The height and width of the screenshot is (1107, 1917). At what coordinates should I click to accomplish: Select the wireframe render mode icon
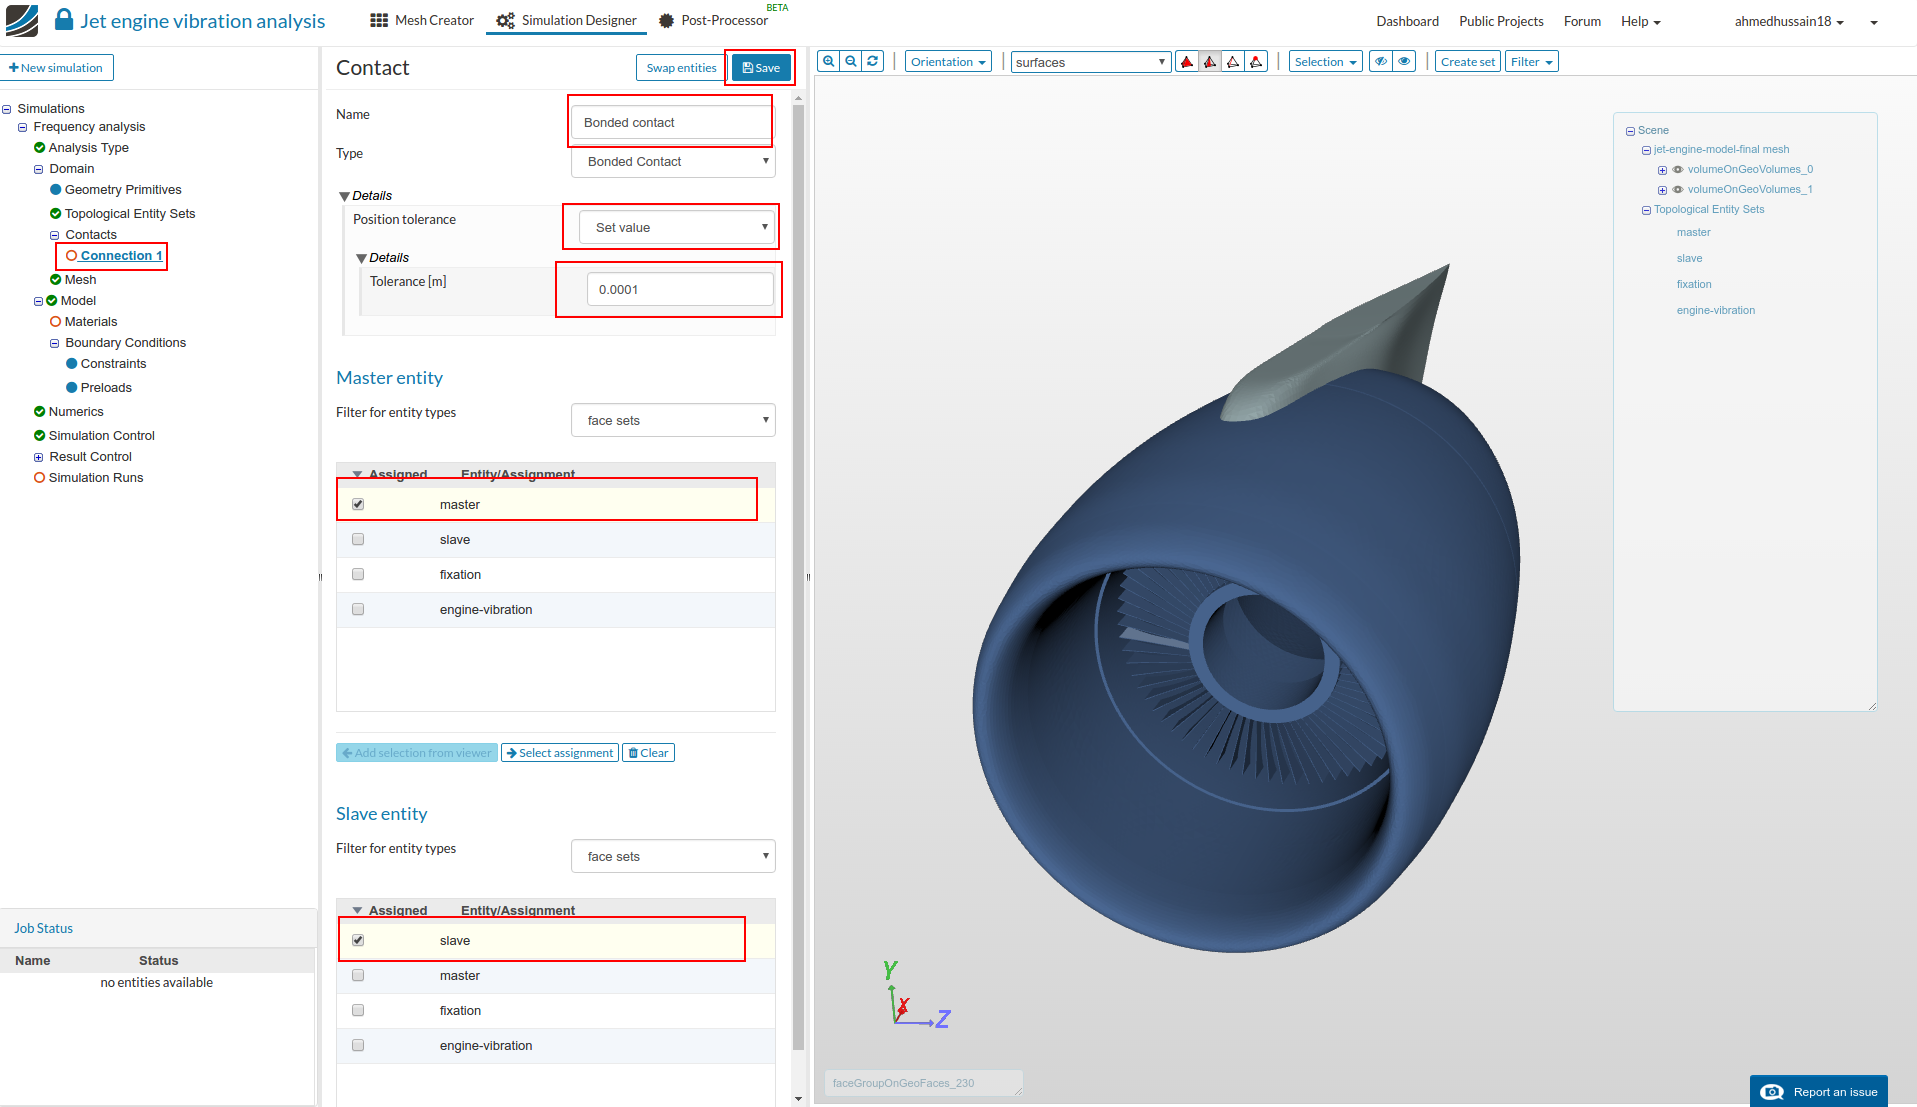(1233, 62)
